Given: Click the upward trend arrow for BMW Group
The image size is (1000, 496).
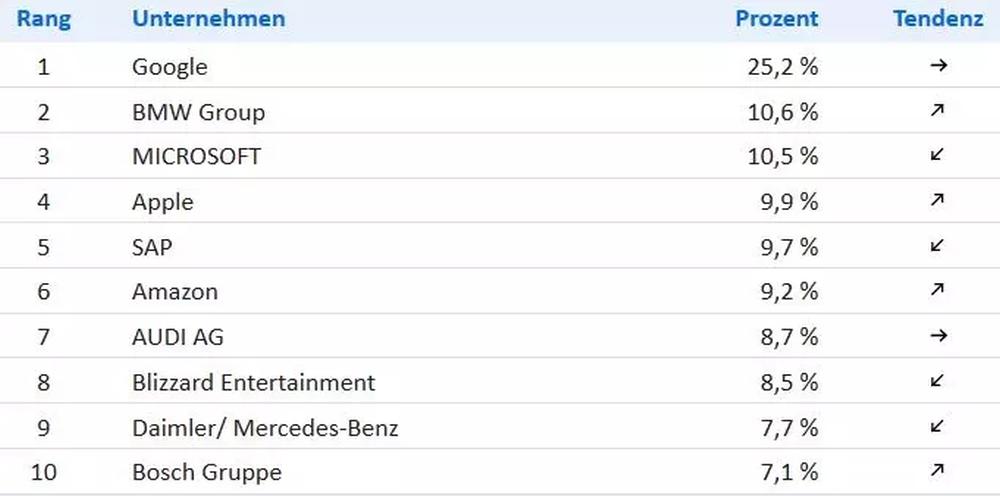Looking at the screenshot, I should click(937, 111).
